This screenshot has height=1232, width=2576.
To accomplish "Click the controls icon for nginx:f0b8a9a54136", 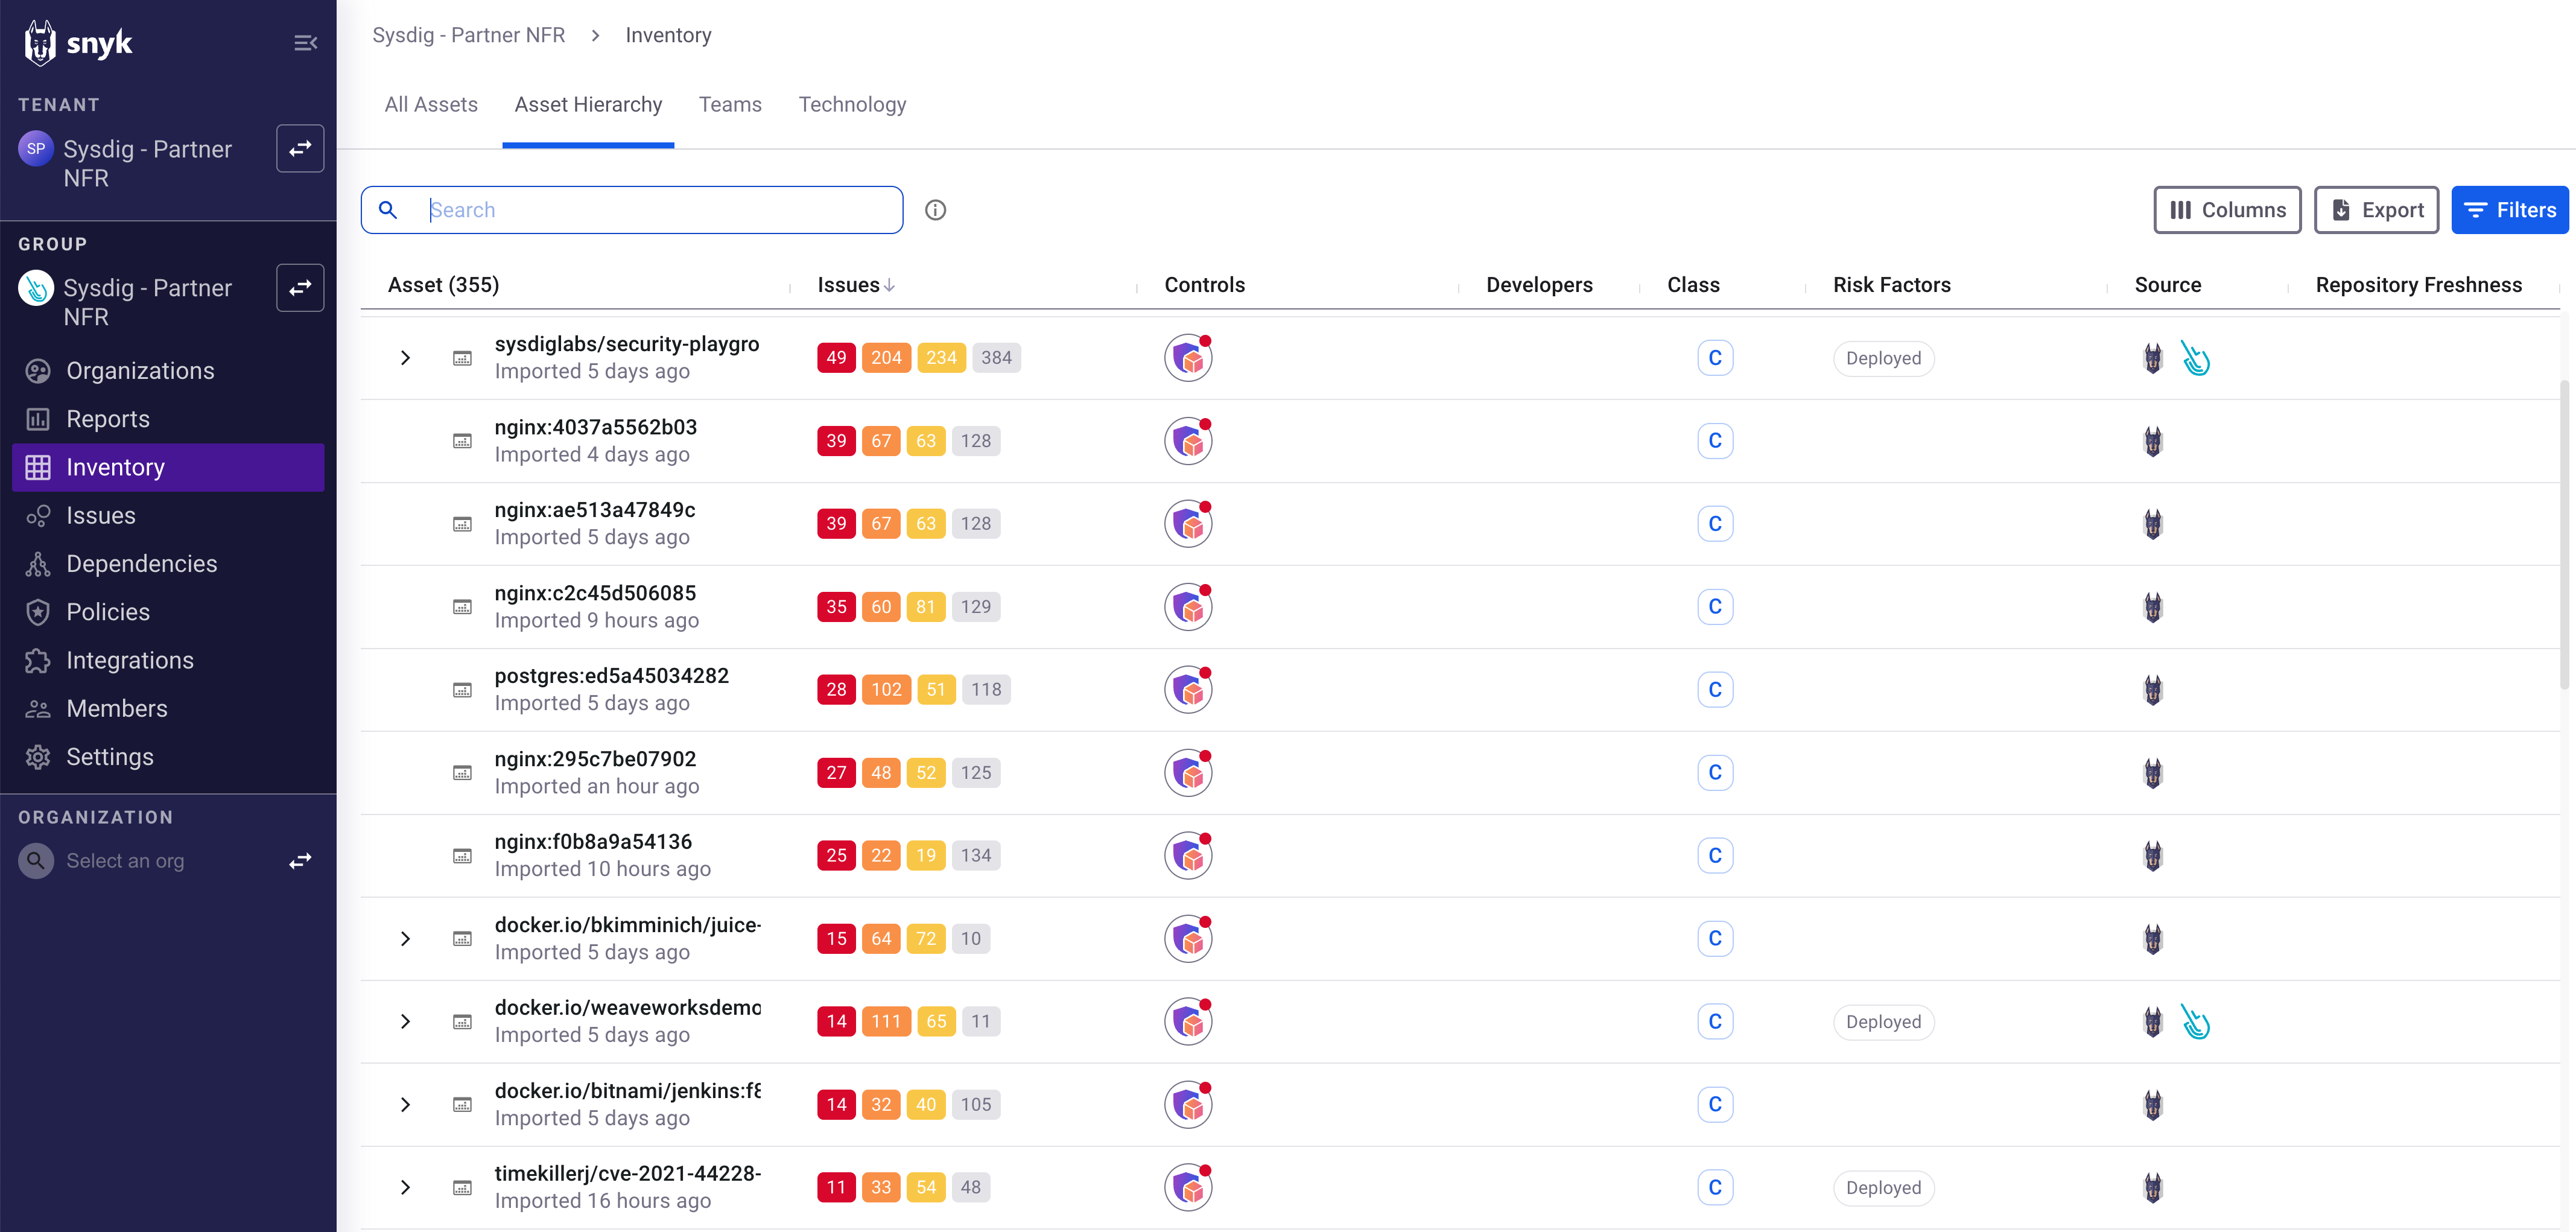I will click(x=1189, y=856).
